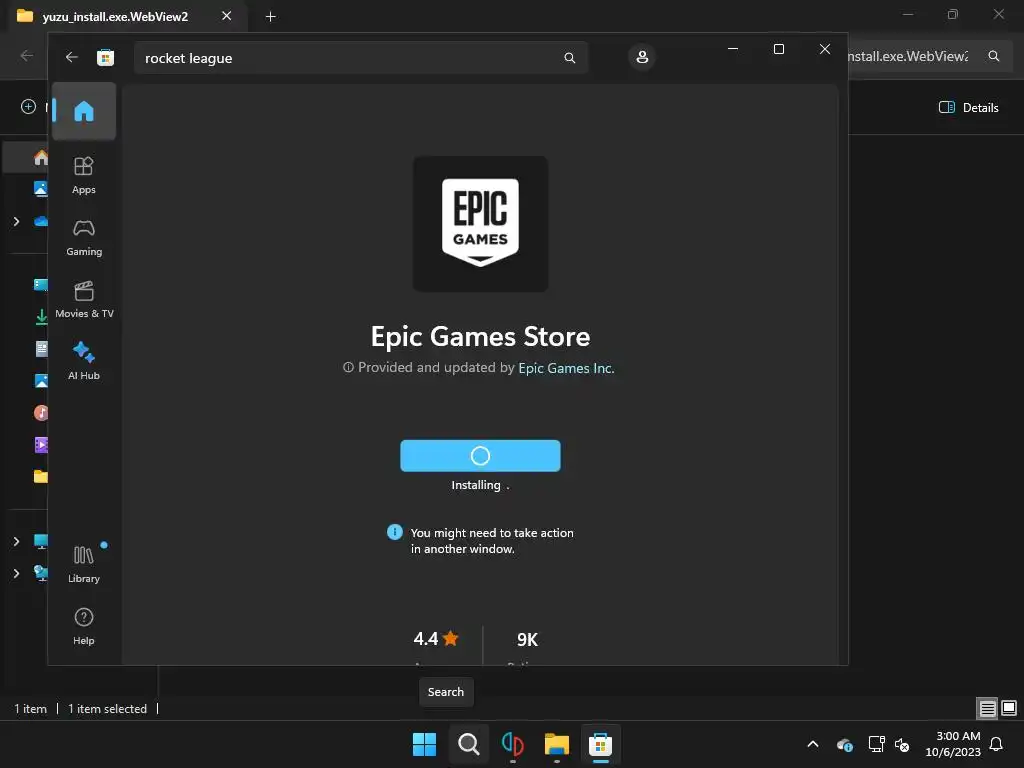The width and height of the screenshot is (1024, 768).
Task: Select Downloads in Explorer navigation pane
Action: (x=41, y=317)
